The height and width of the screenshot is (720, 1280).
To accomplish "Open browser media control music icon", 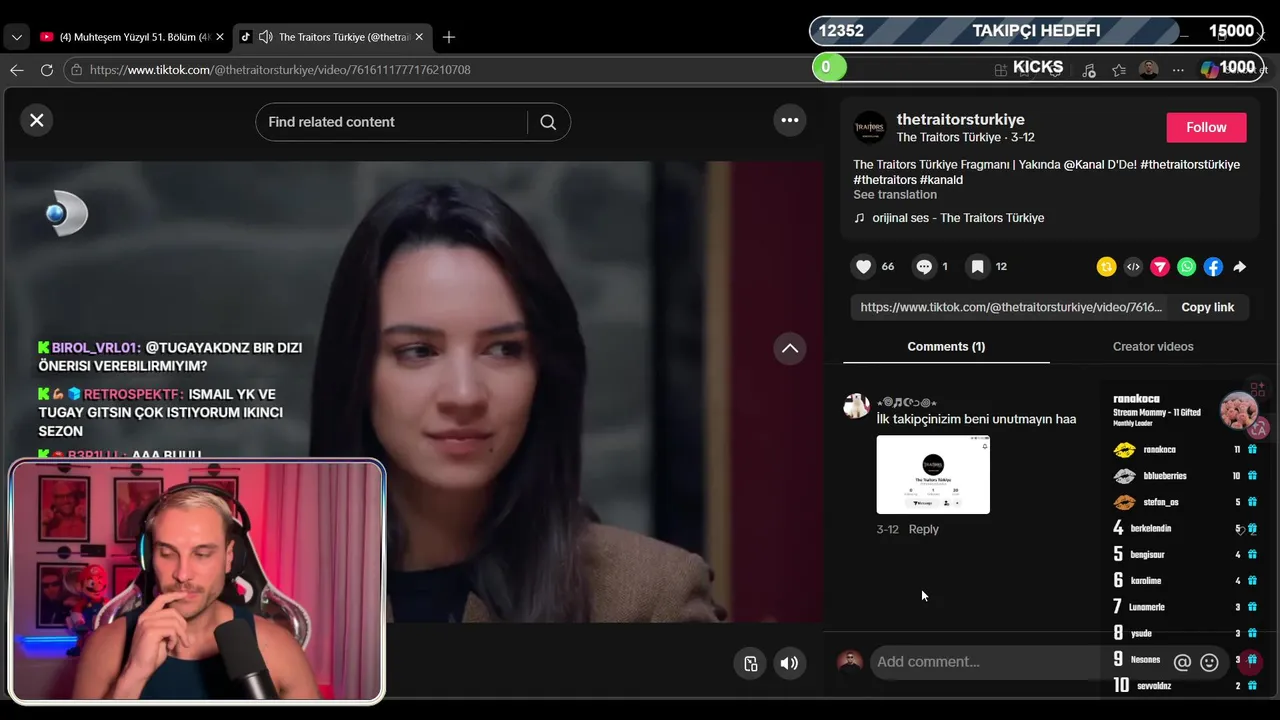I will pos(1089,70).
